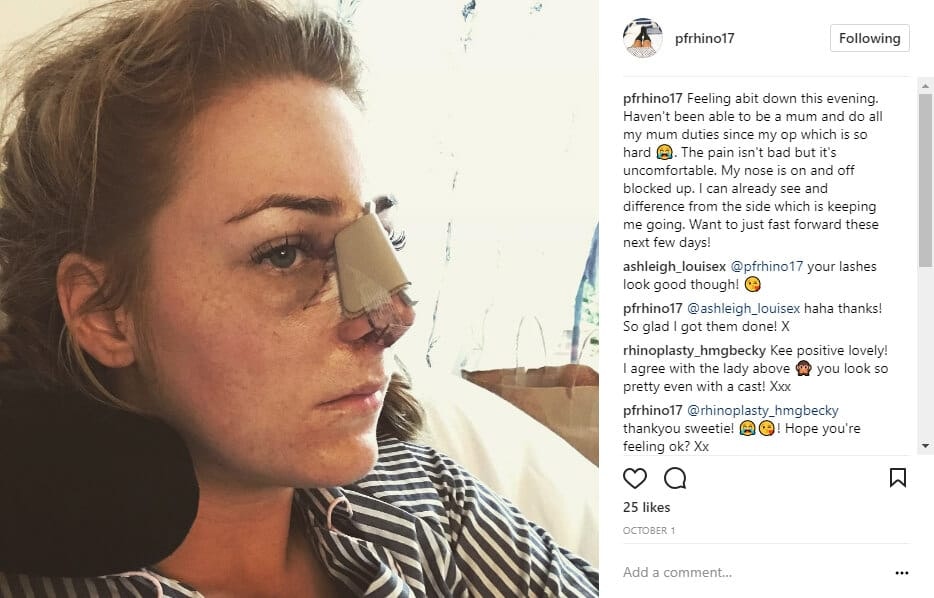Viewport: 934px width, 598px height.
Task: View the 25 likes list
Action: (x=646, y=507)
